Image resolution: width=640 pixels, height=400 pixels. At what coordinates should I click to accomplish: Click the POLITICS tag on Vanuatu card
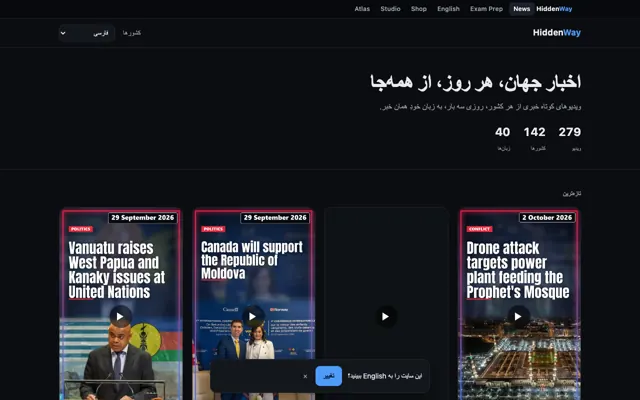[81, 229]
